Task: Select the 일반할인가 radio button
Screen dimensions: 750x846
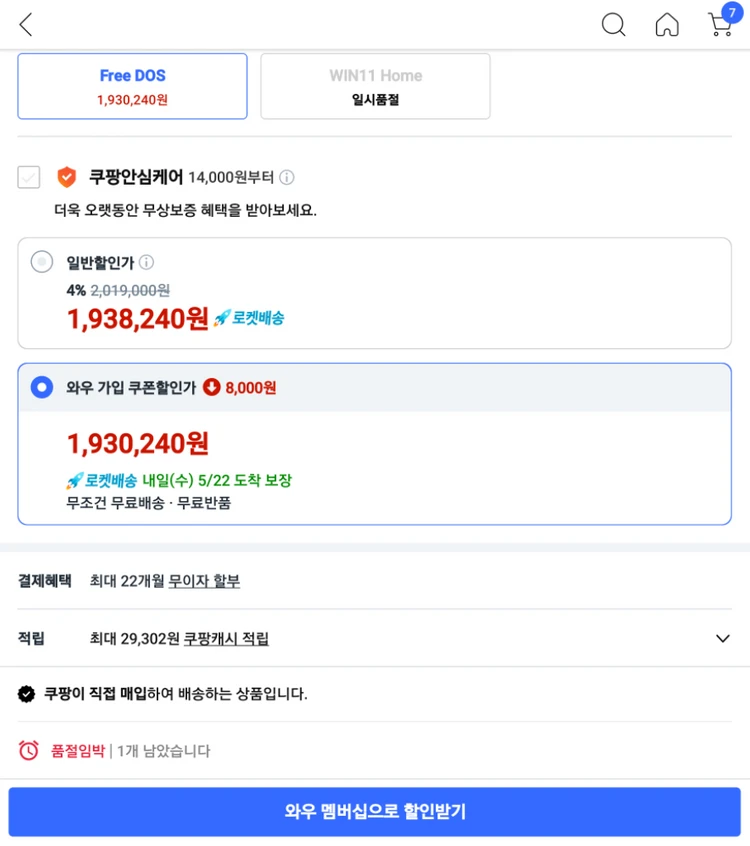Action: 42,262
